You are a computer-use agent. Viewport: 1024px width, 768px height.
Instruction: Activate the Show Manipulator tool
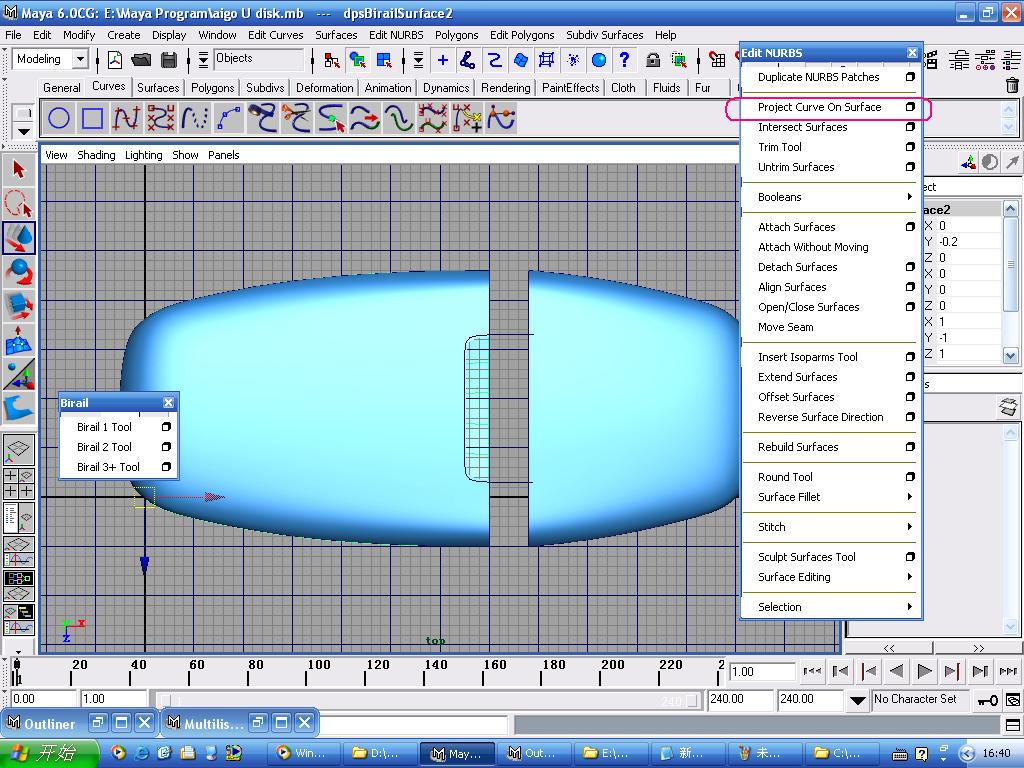coord(18,374)
